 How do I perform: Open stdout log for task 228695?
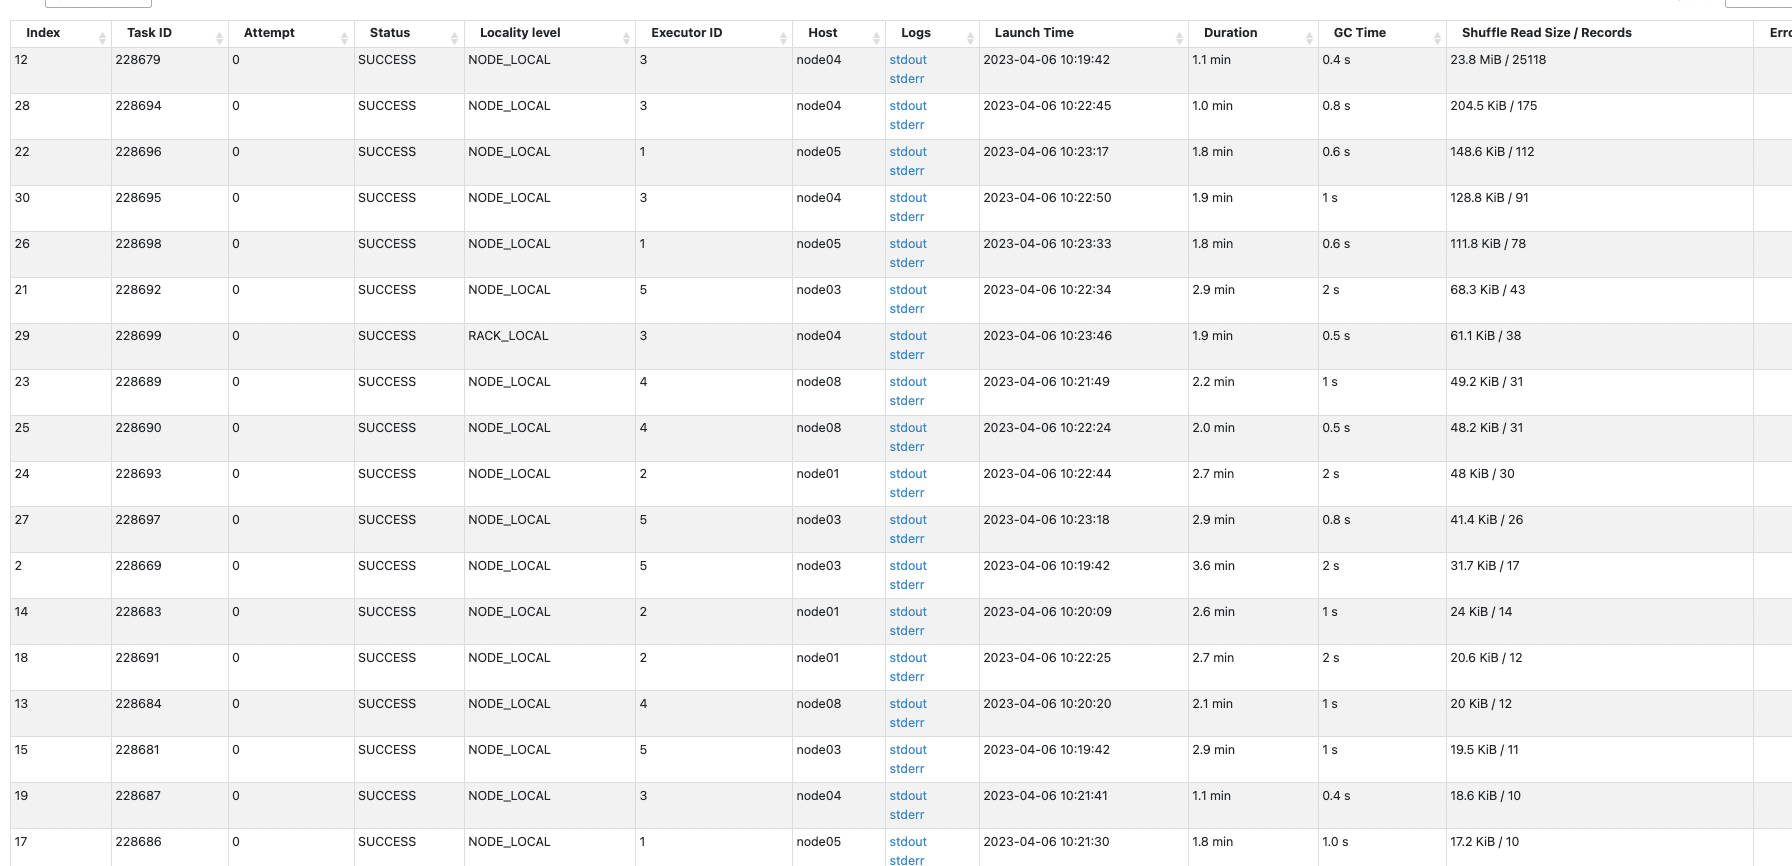[x=908, y=198]
